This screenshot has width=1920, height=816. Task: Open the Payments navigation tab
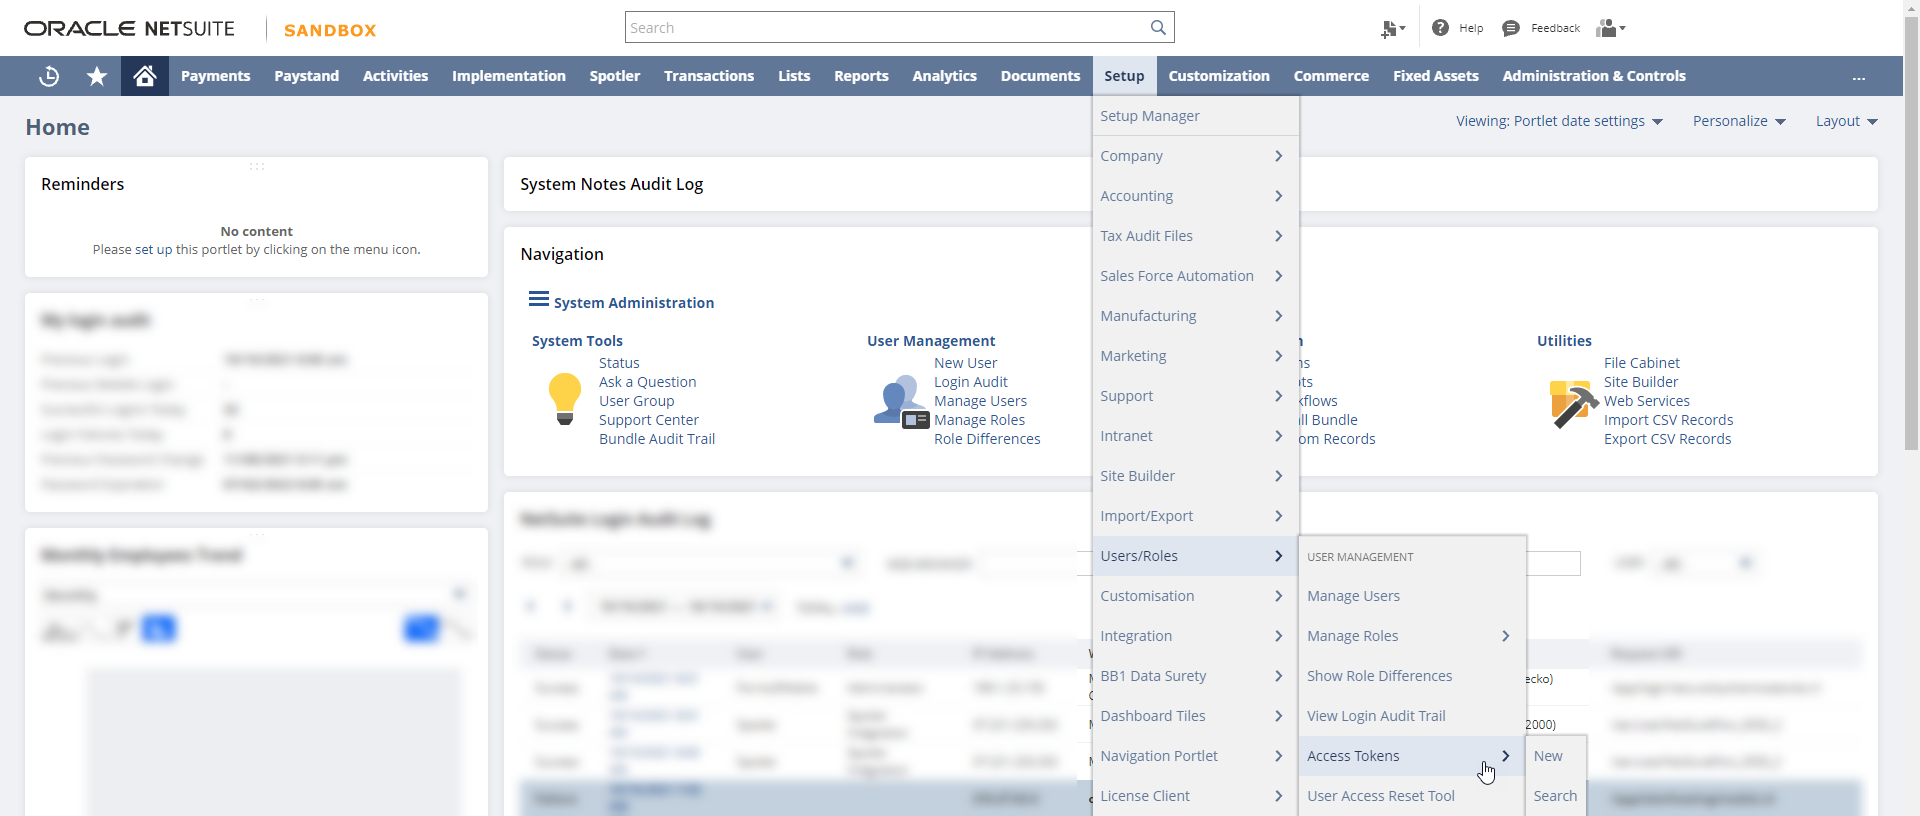(216, 76)
